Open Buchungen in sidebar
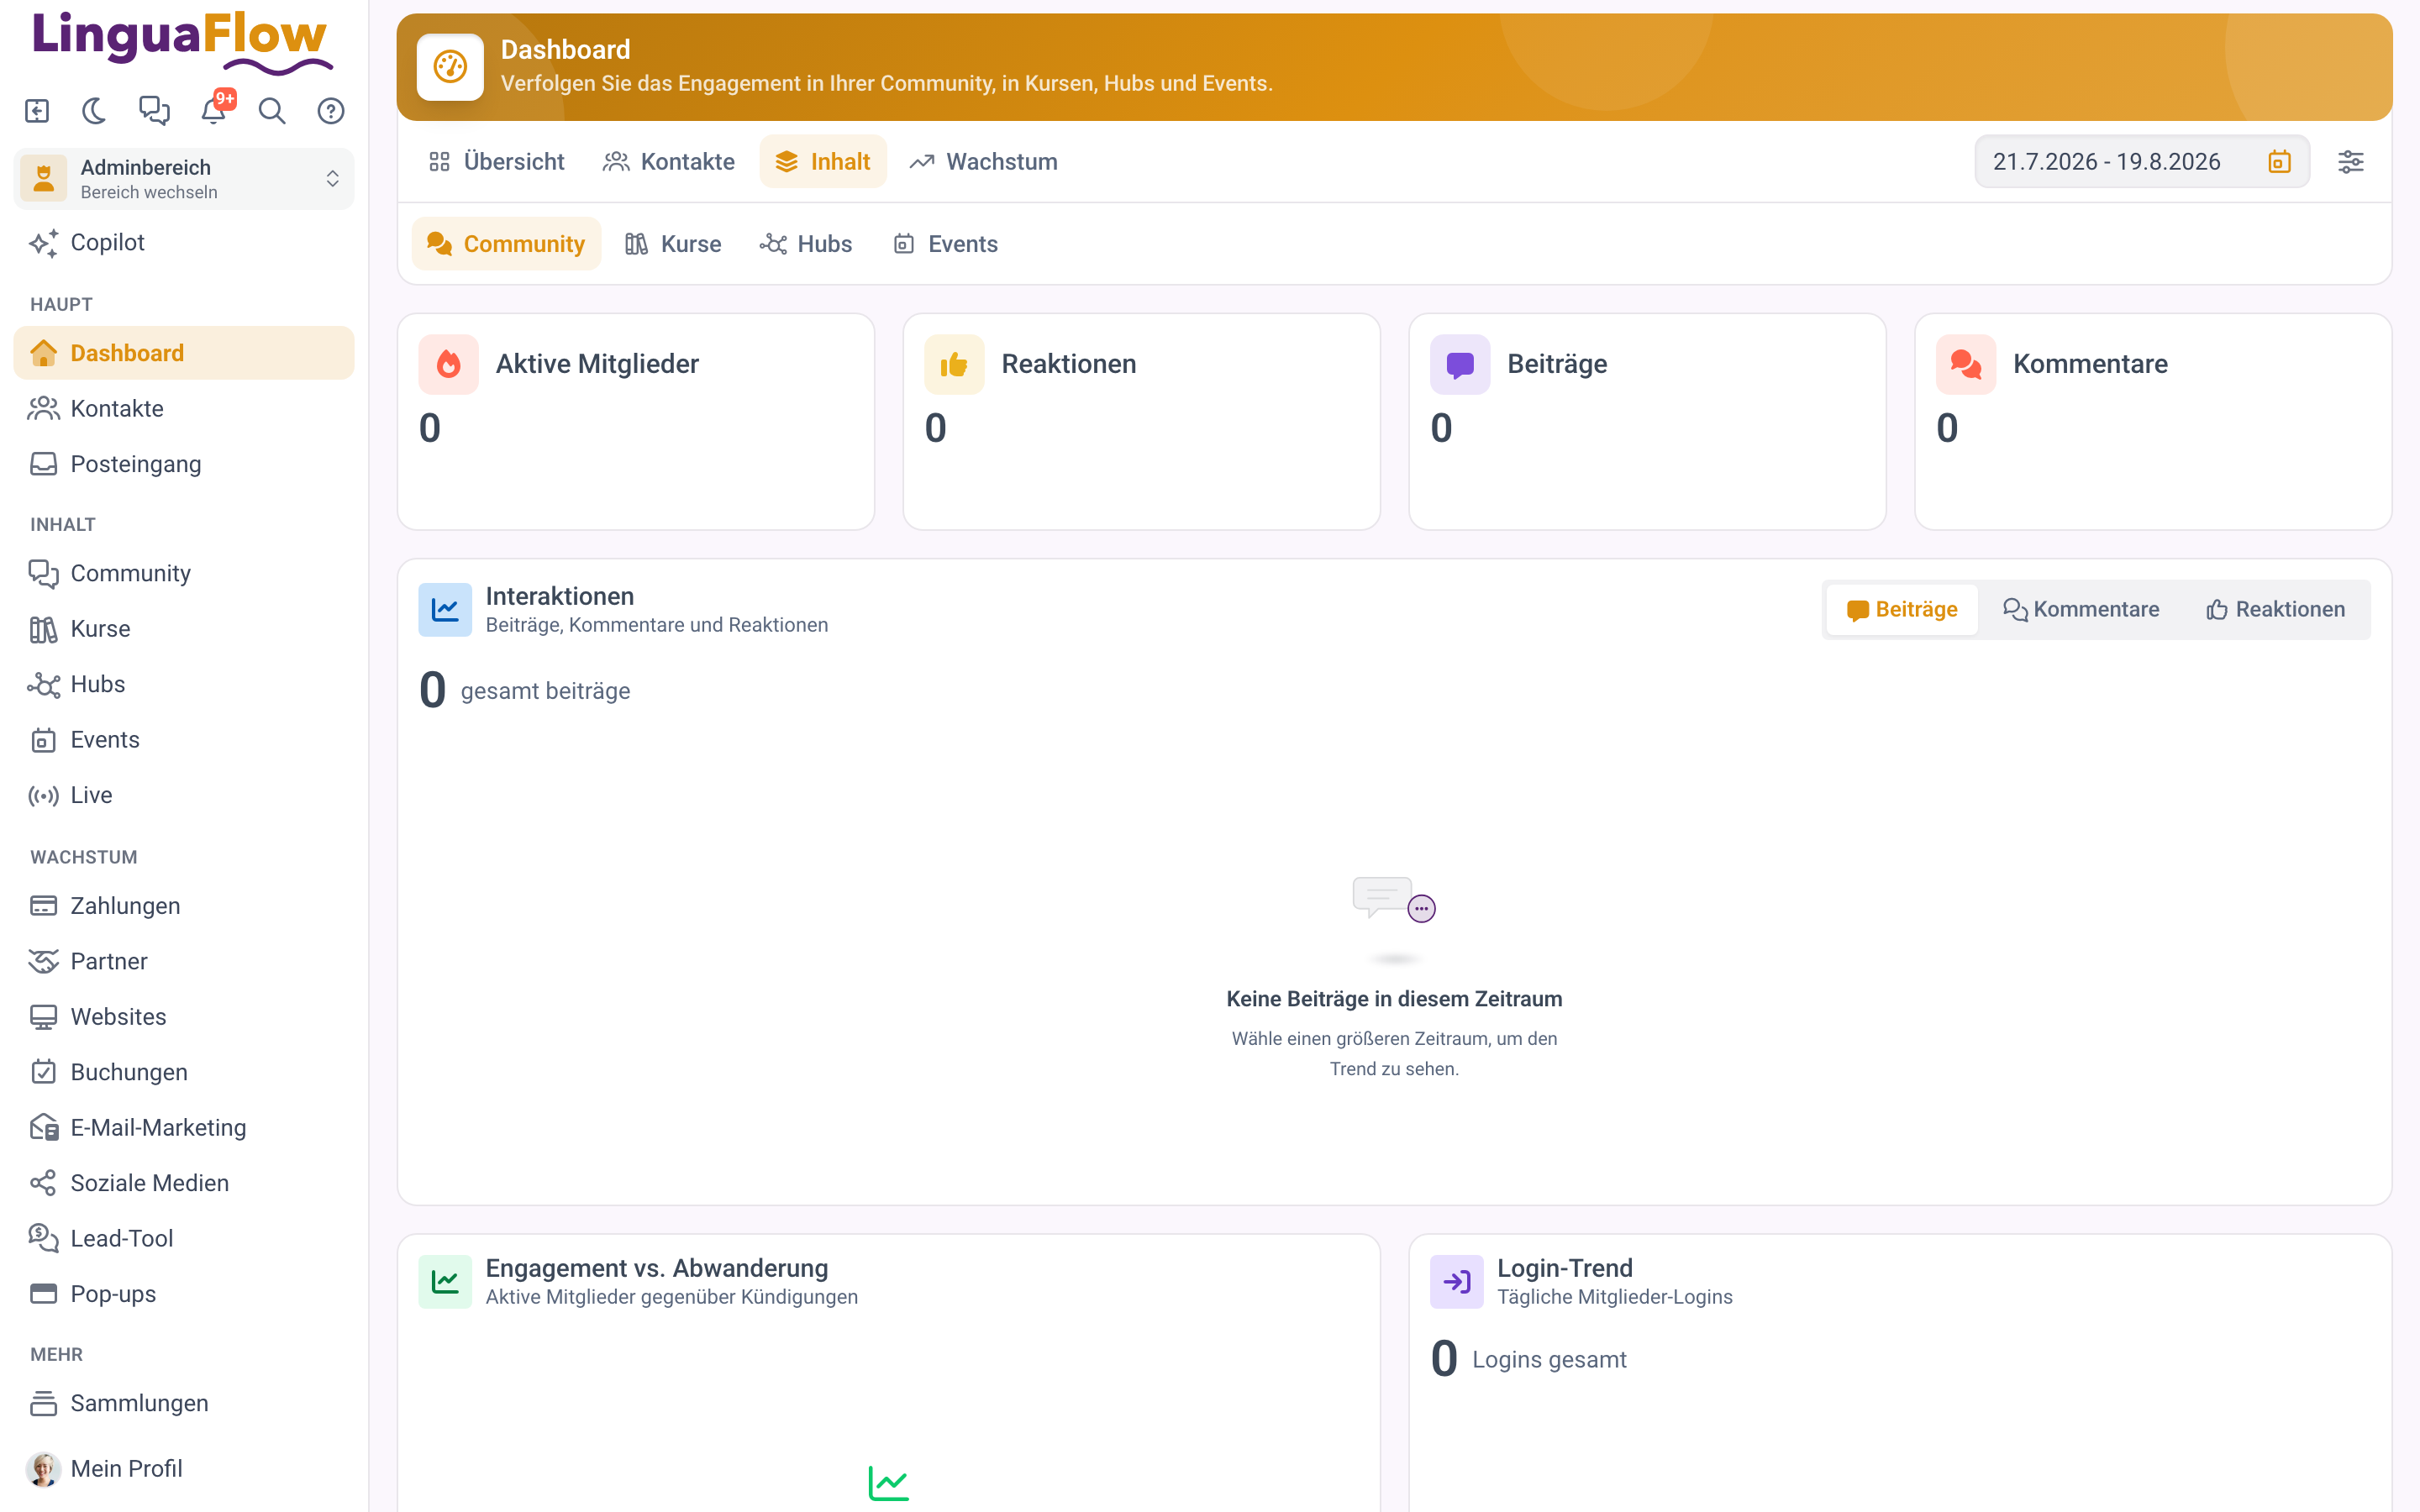 point(184,1072)
